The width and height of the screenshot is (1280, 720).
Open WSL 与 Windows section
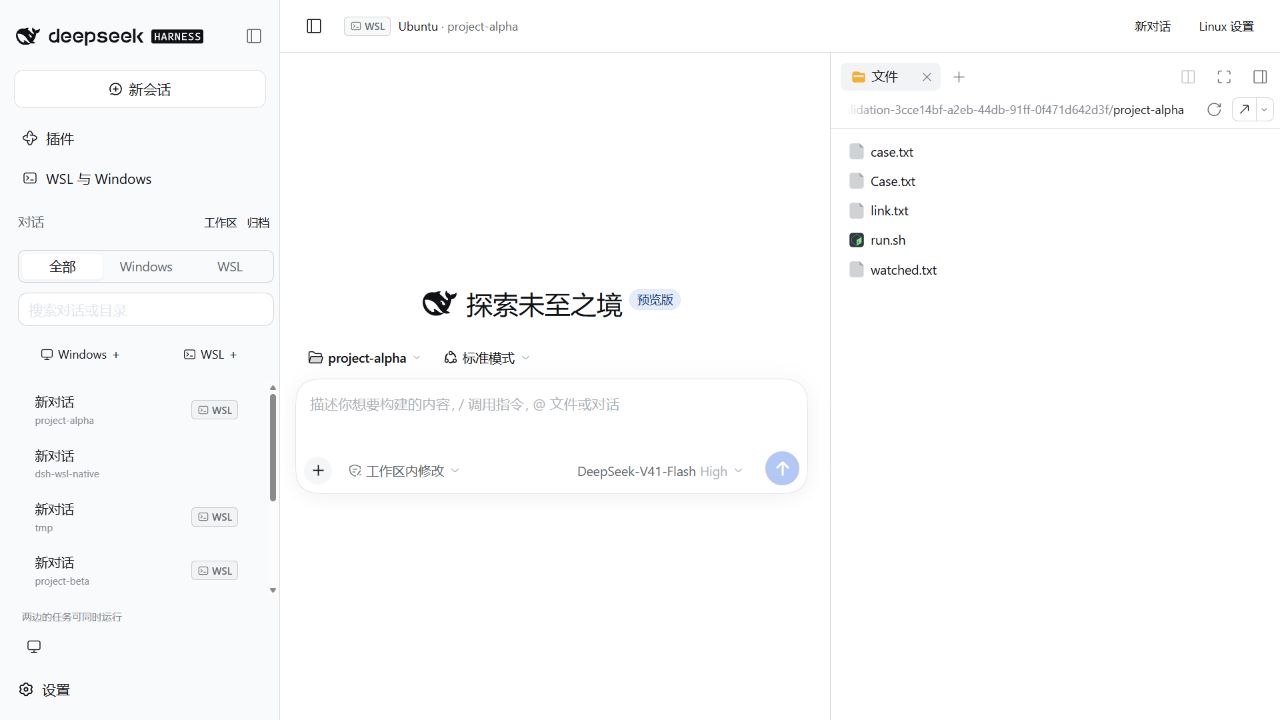click(87, 178)
